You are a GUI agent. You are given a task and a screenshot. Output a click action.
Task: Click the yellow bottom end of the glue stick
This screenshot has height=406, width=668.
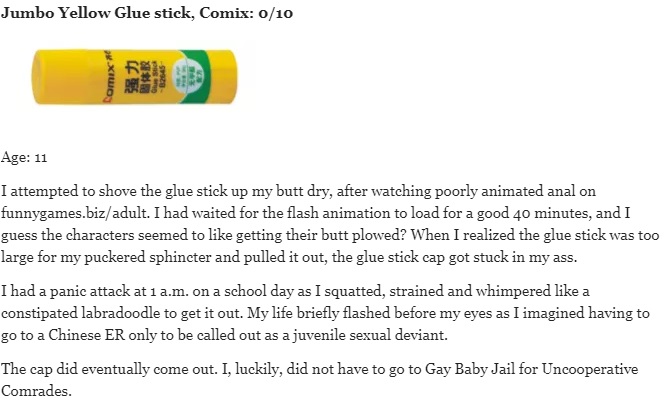tap(47, 77)
